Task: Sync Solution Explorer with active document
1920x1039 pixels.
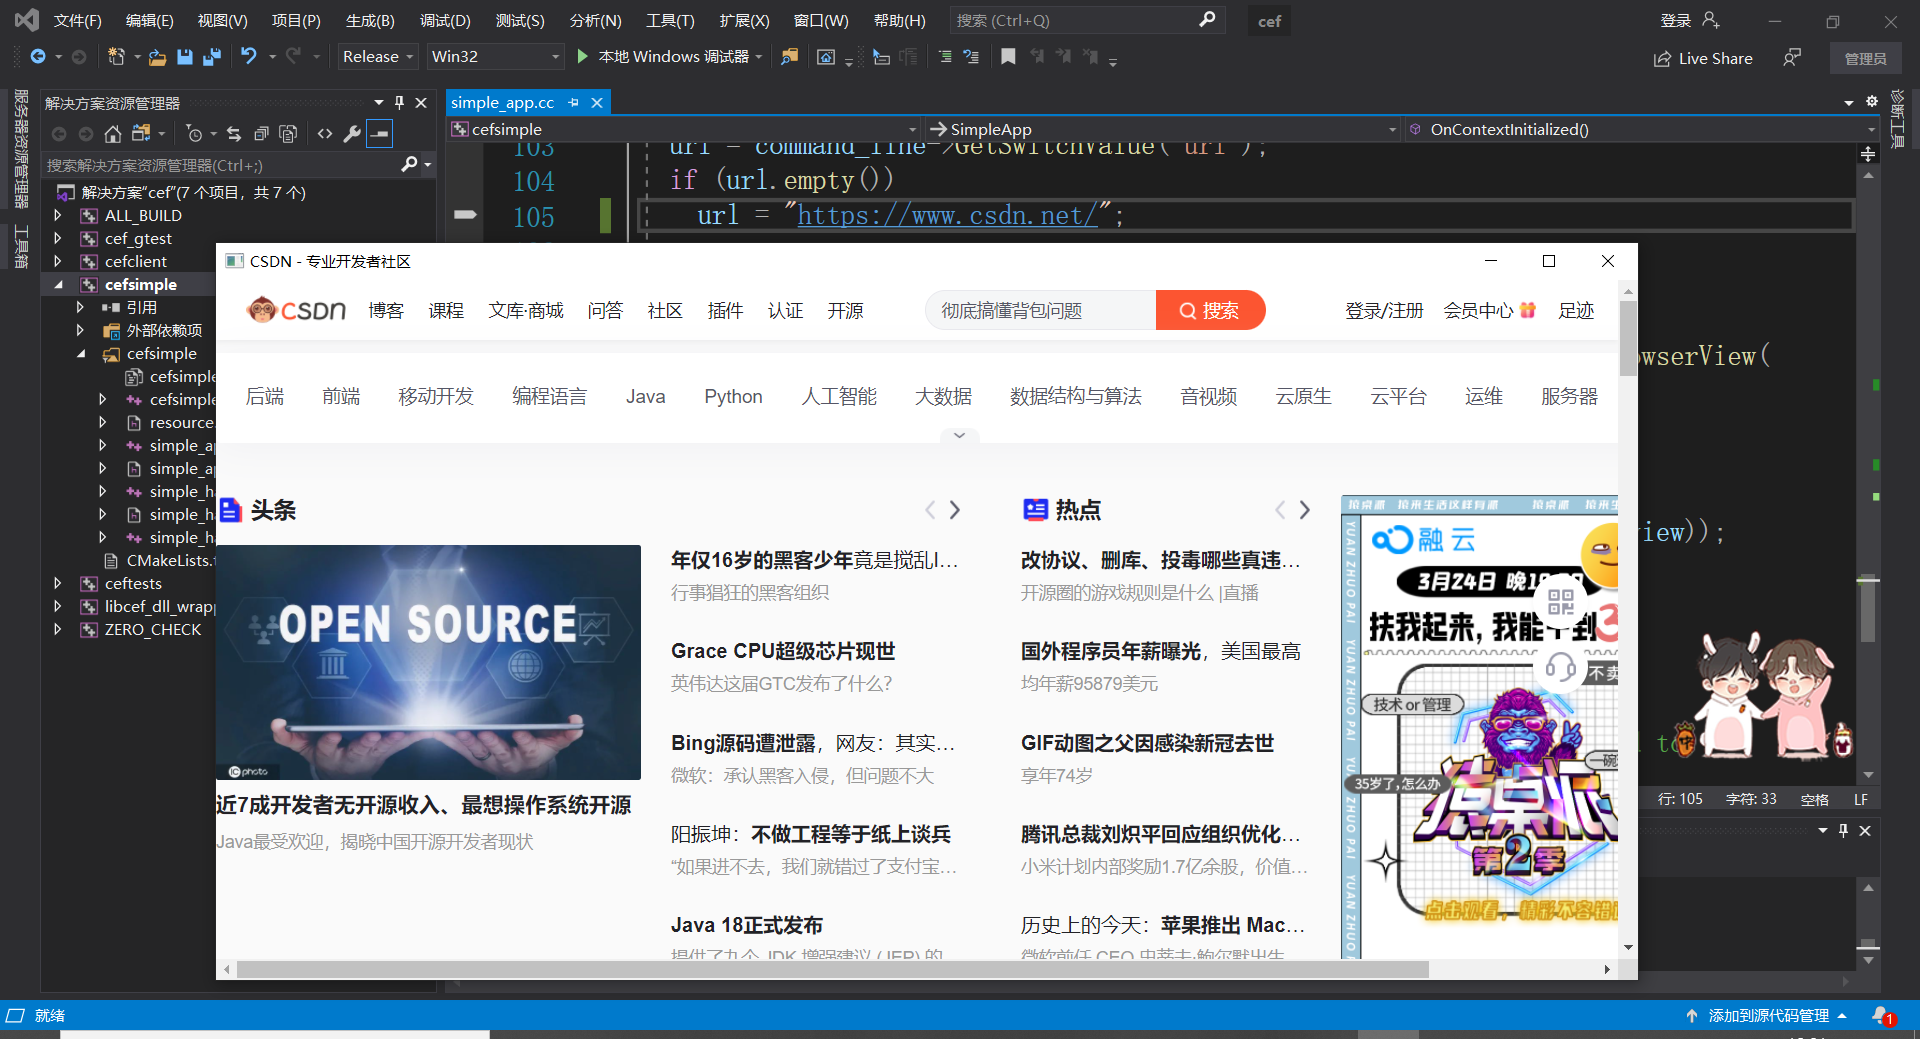Action: (x=234, y=133)
